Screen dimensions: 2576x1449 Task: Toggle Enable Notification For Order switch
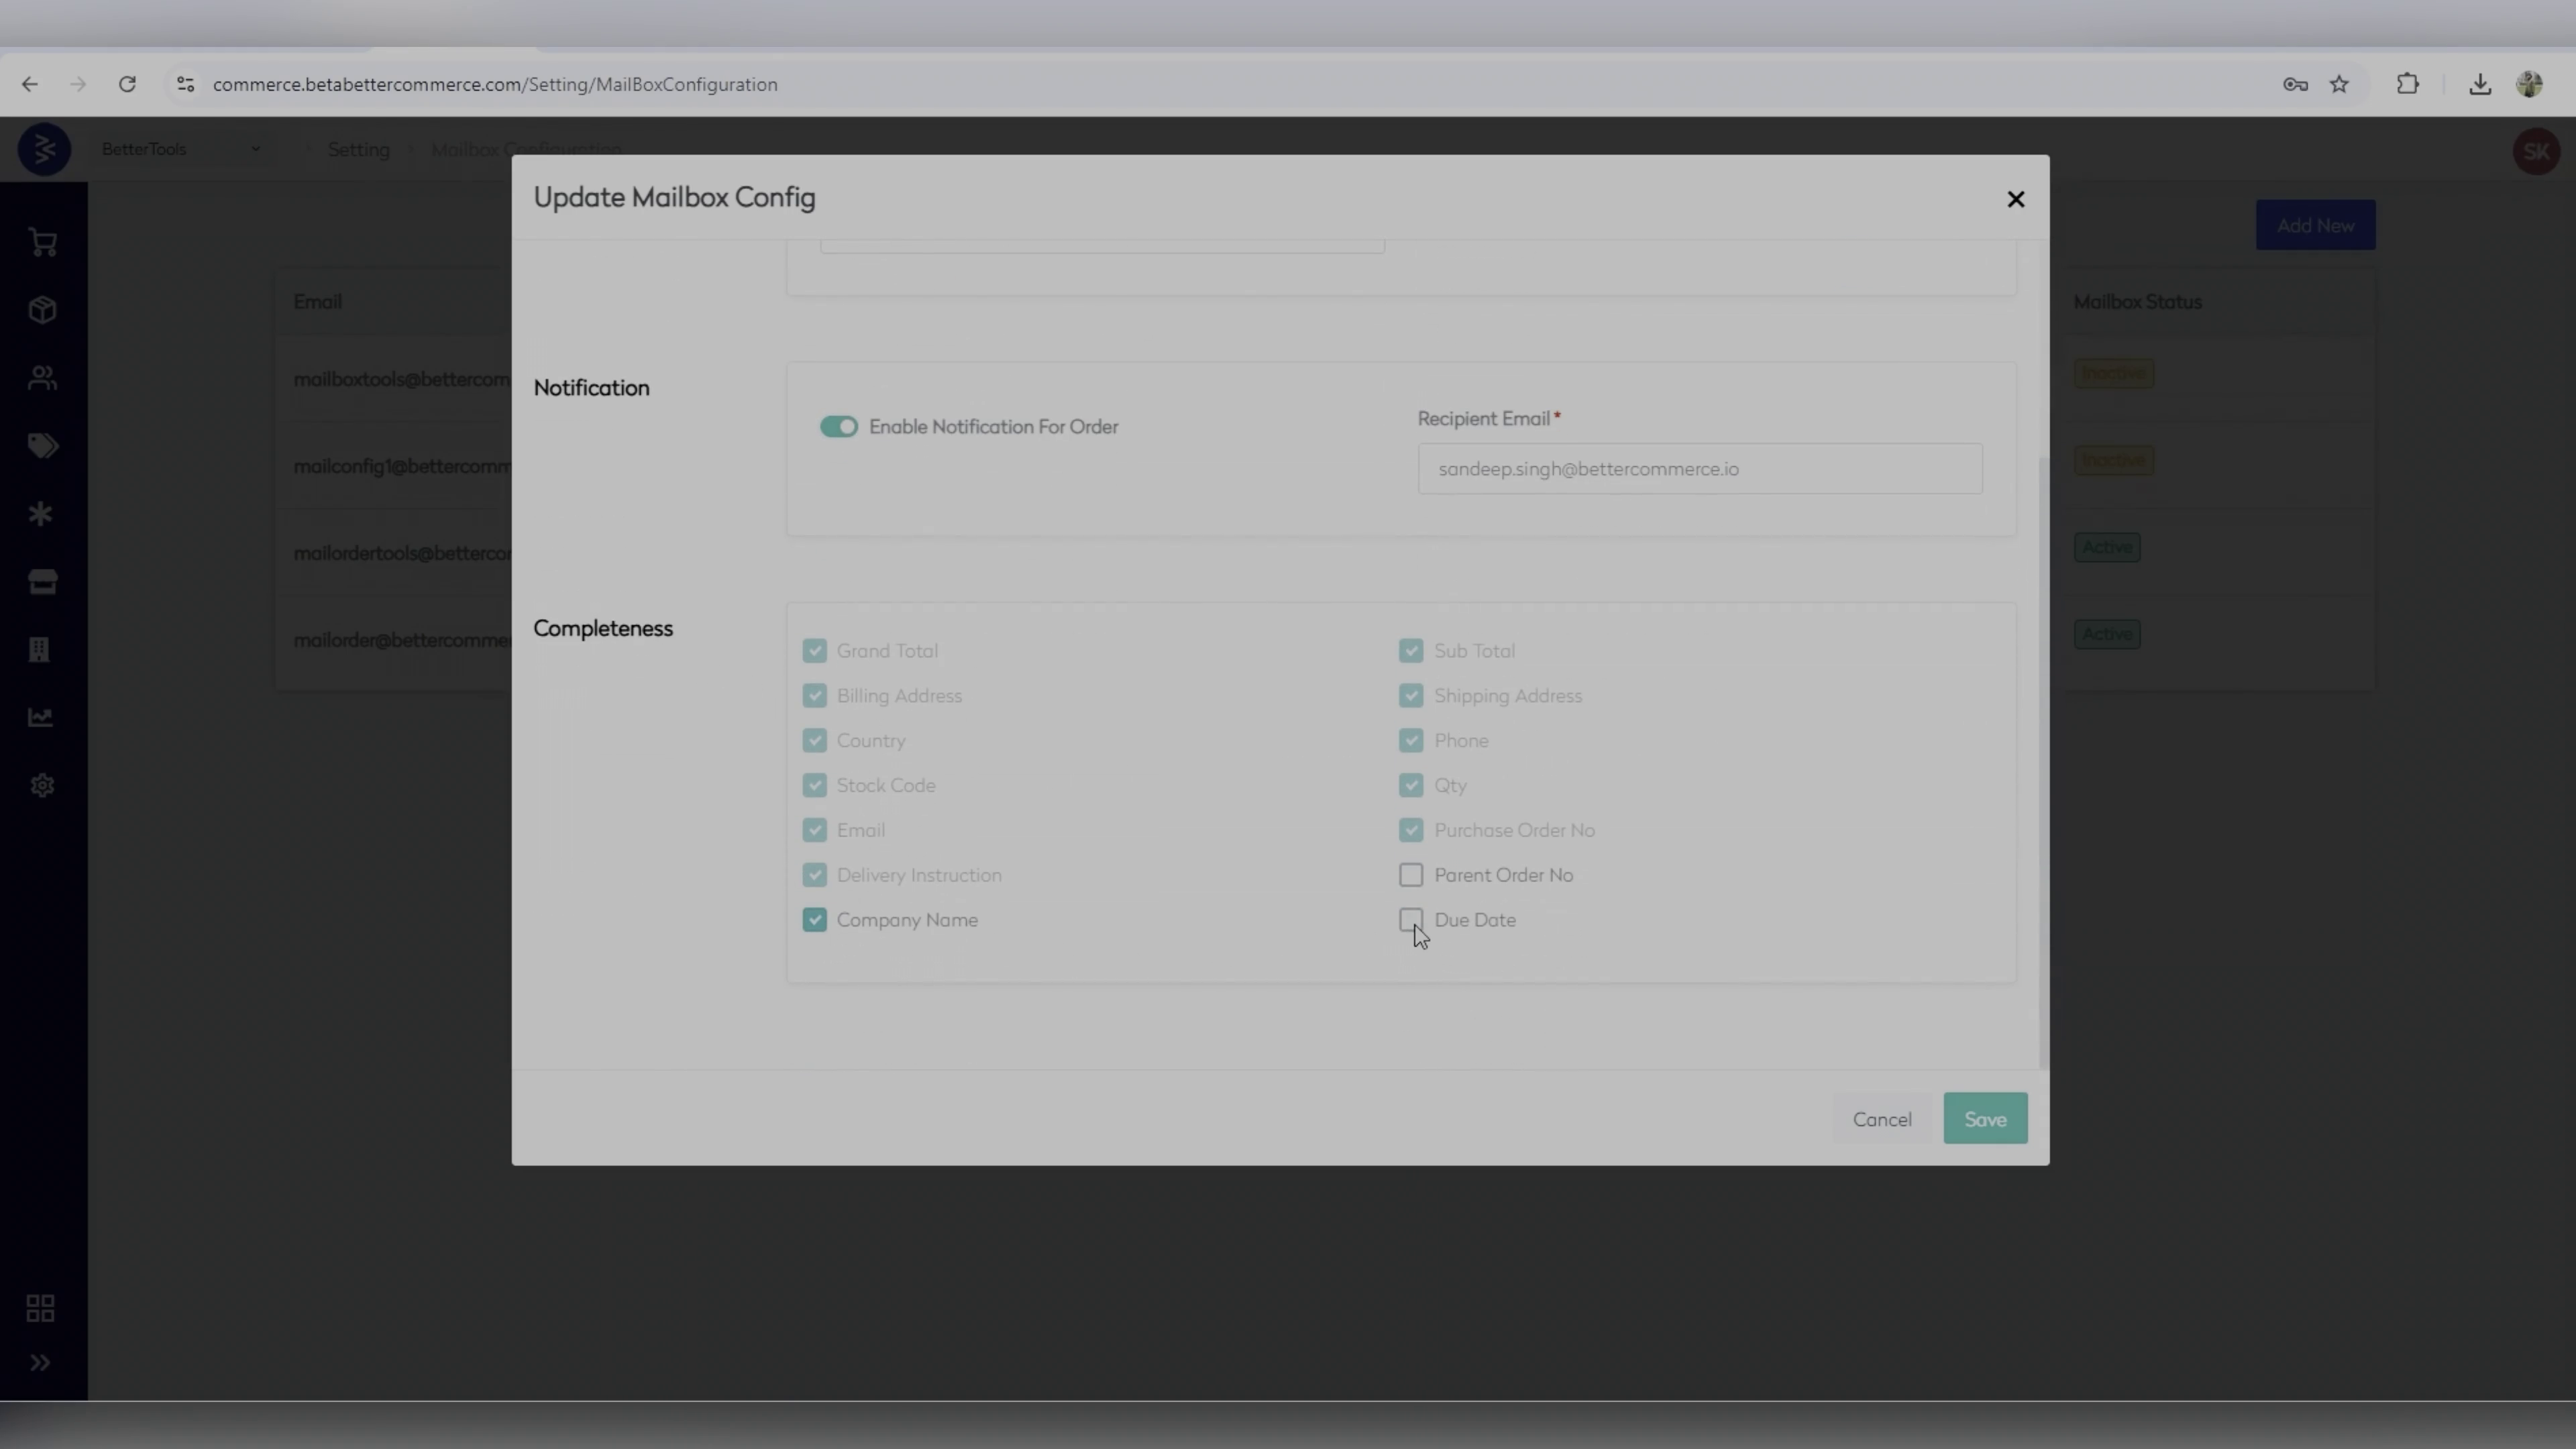tap(838, 427)
